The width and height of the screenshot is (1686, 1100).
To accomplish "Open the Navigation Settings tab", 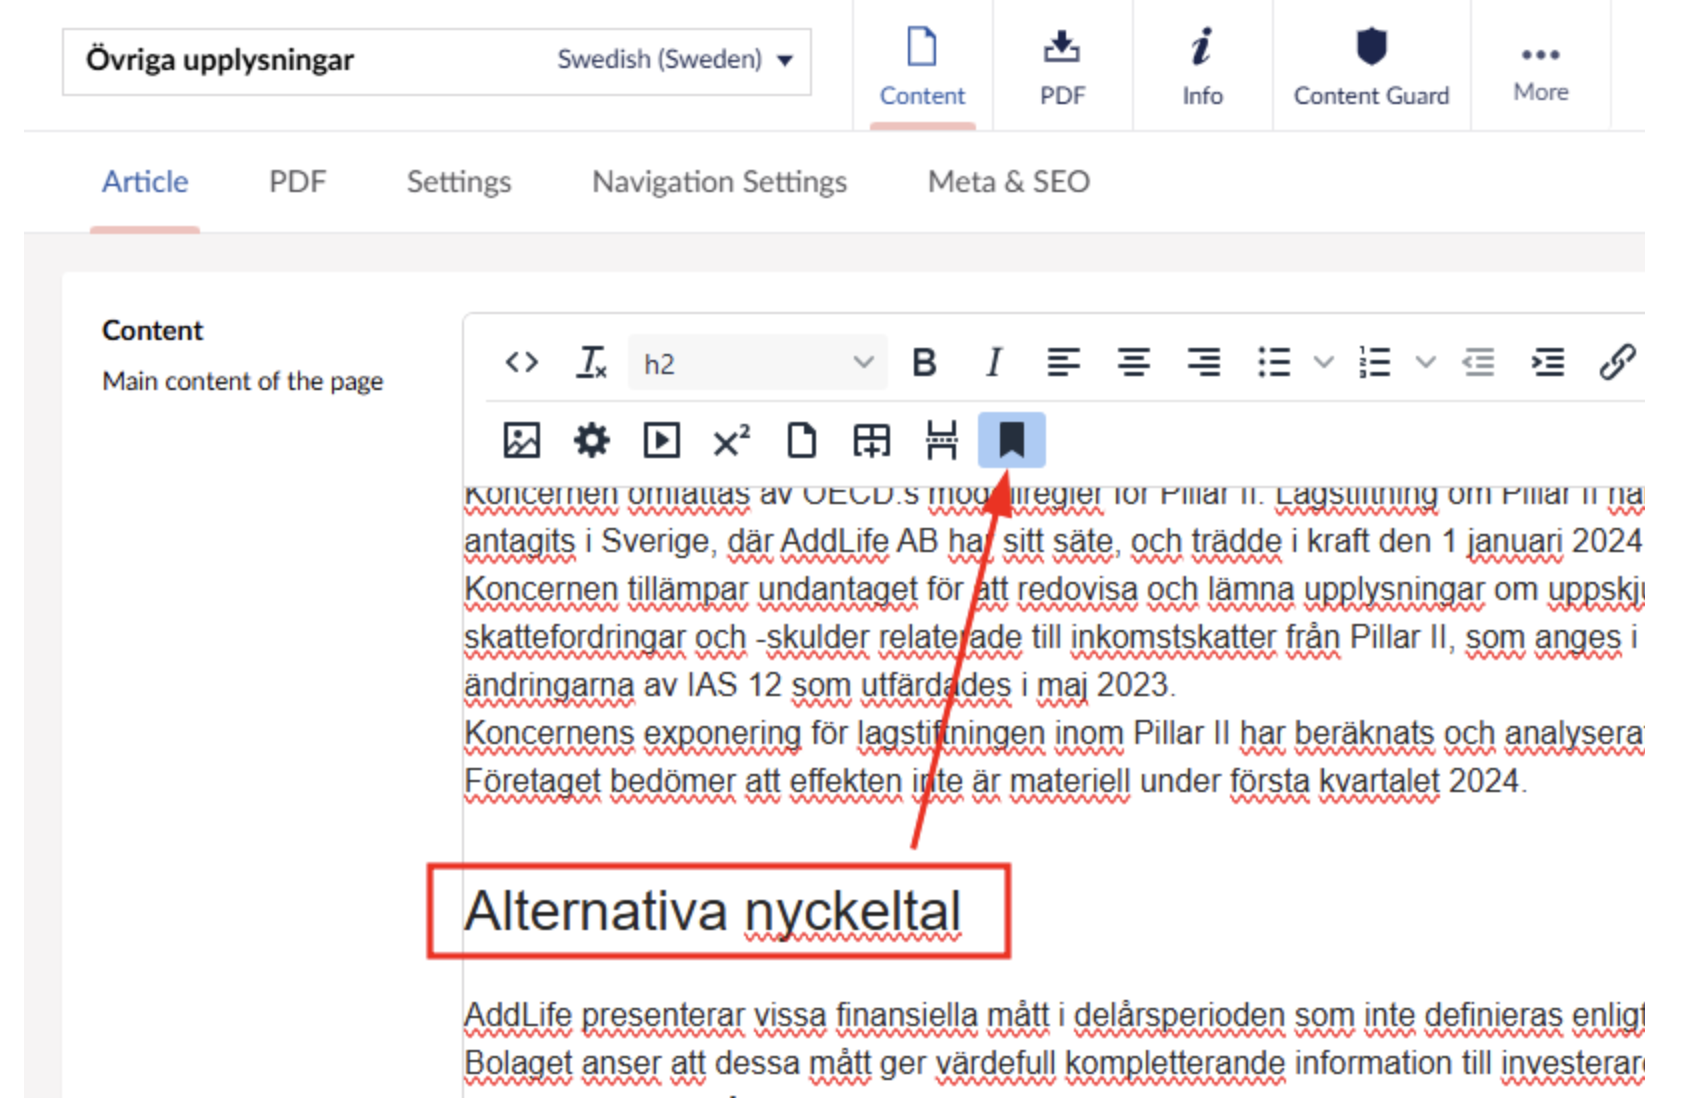I will (x=719, y=182).
